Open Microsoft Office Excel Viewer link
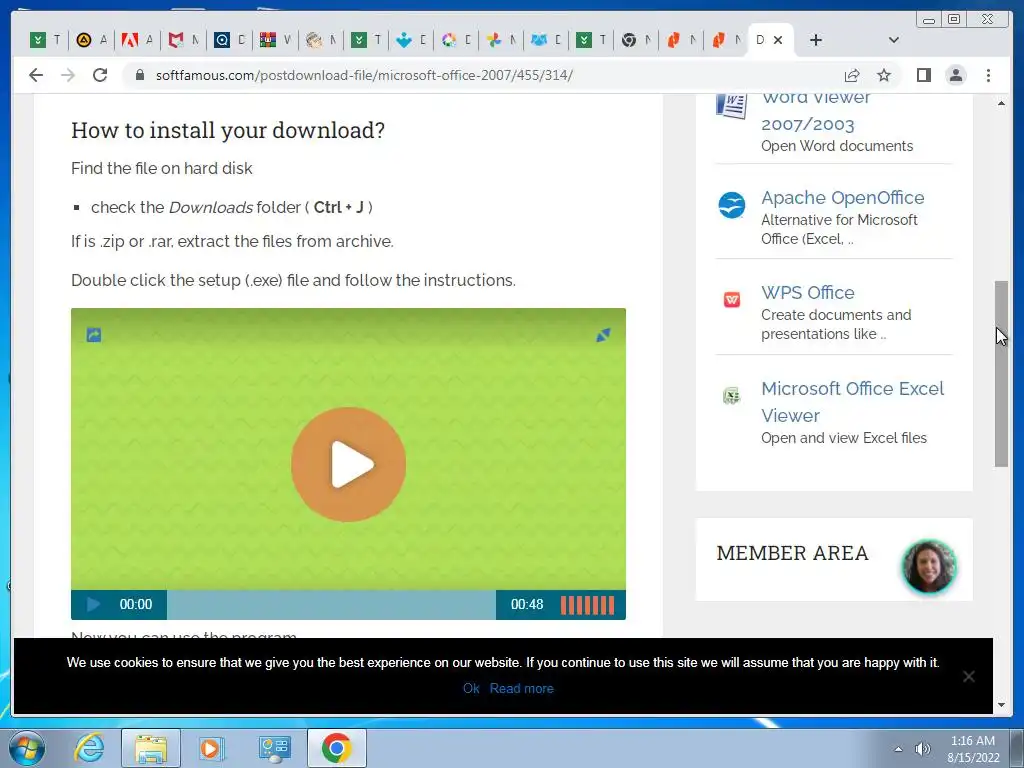 [x=852, y=402]
